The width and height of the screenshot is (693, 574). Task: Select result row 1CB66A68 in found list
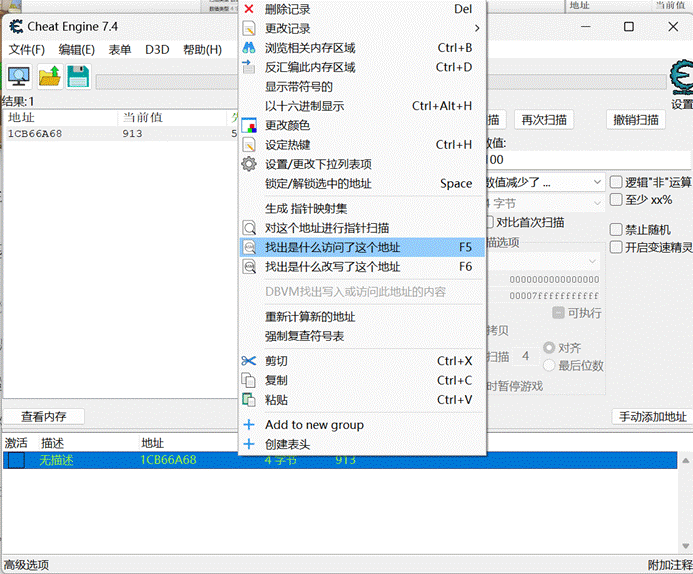tap(120, 133)
